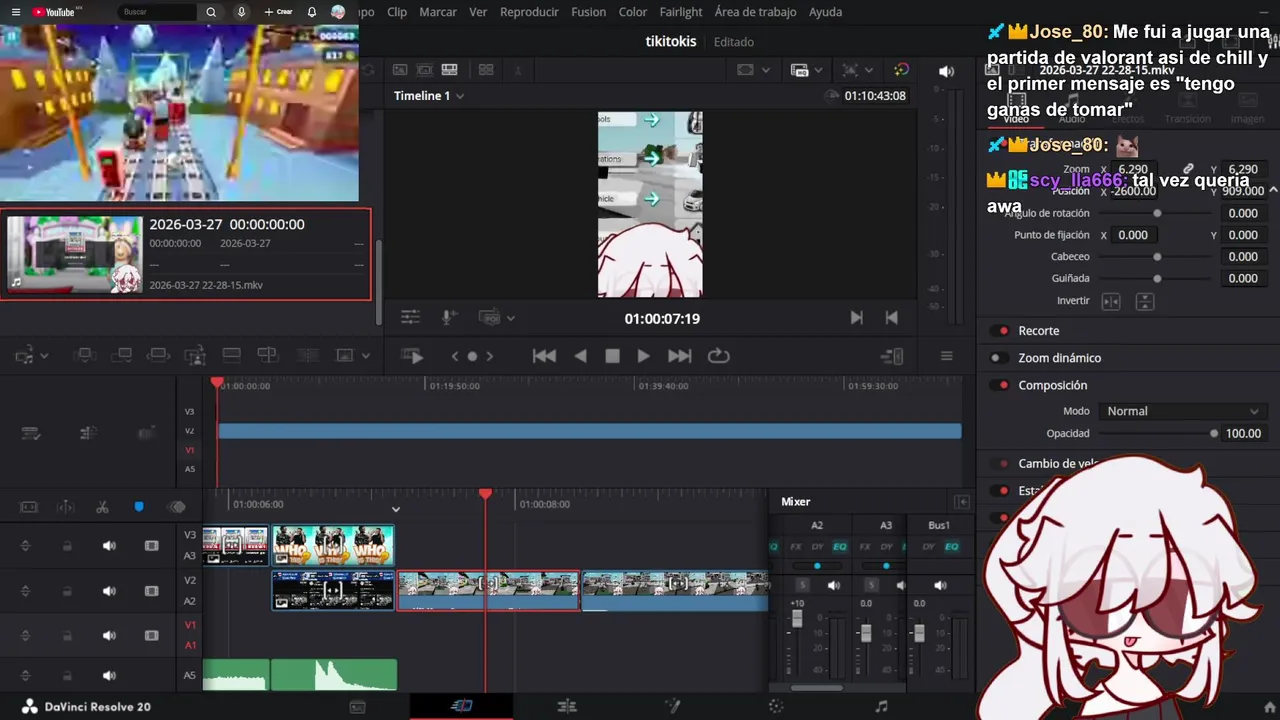Click the Opacidad 100.00 value field
This screenshot has width=1280, height=720.
point(1243,433)
